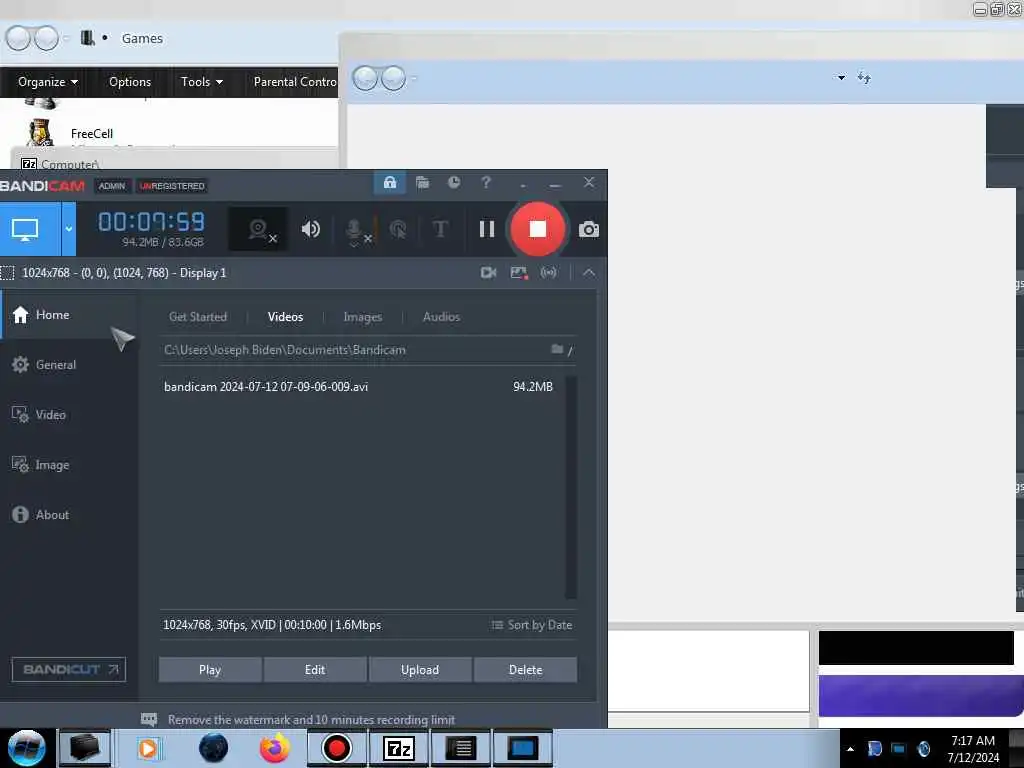Image resolution: width=1024 pixels, height=768 pixels.
Task: Click the Upload button
Action: click(x=420, y=669)
